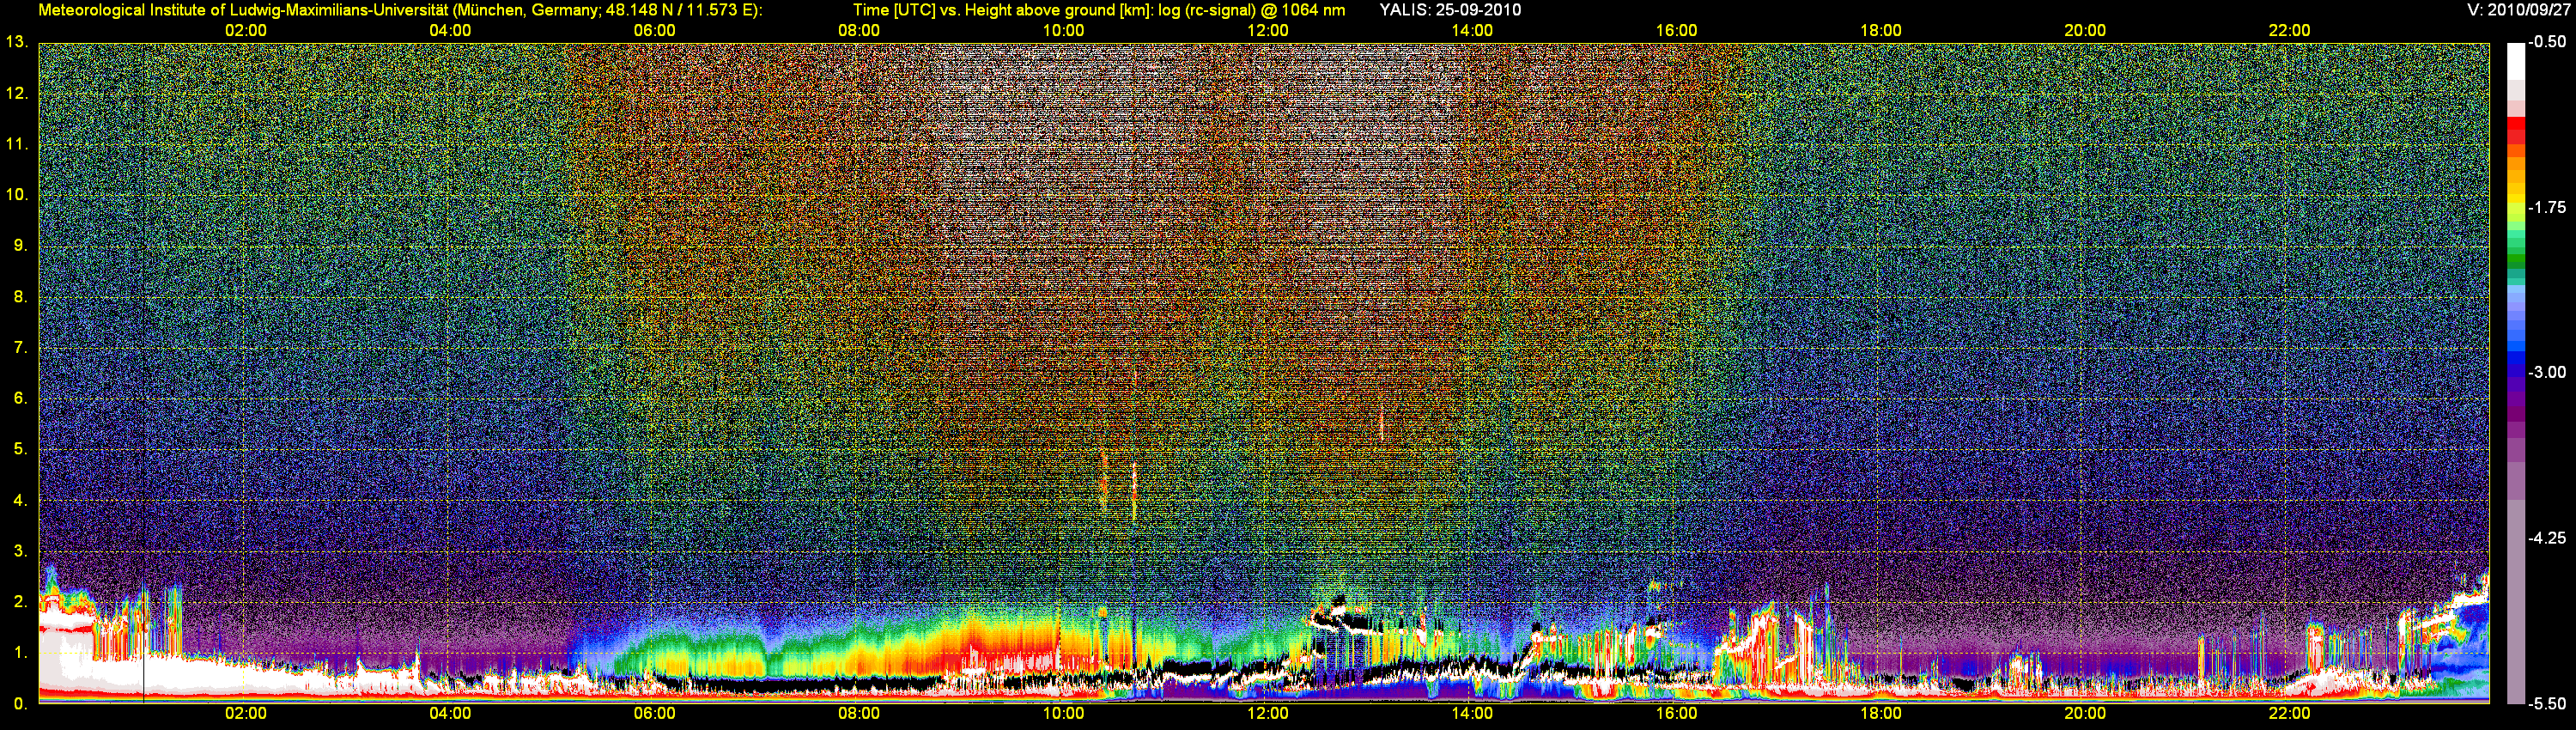Click the 16:00 label on the top time axis
Viewport: 2576px width, 730px height.
click(x=1676, y=30)
